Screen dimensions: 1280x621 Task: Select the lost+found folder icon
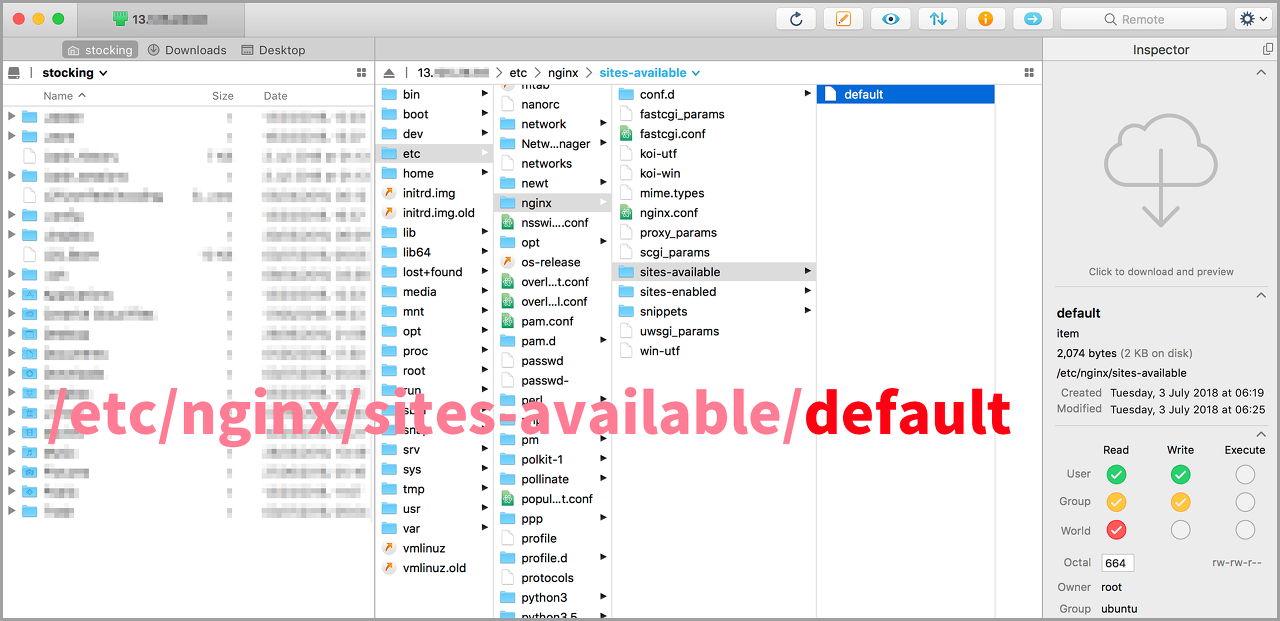[x=390, y=272]
